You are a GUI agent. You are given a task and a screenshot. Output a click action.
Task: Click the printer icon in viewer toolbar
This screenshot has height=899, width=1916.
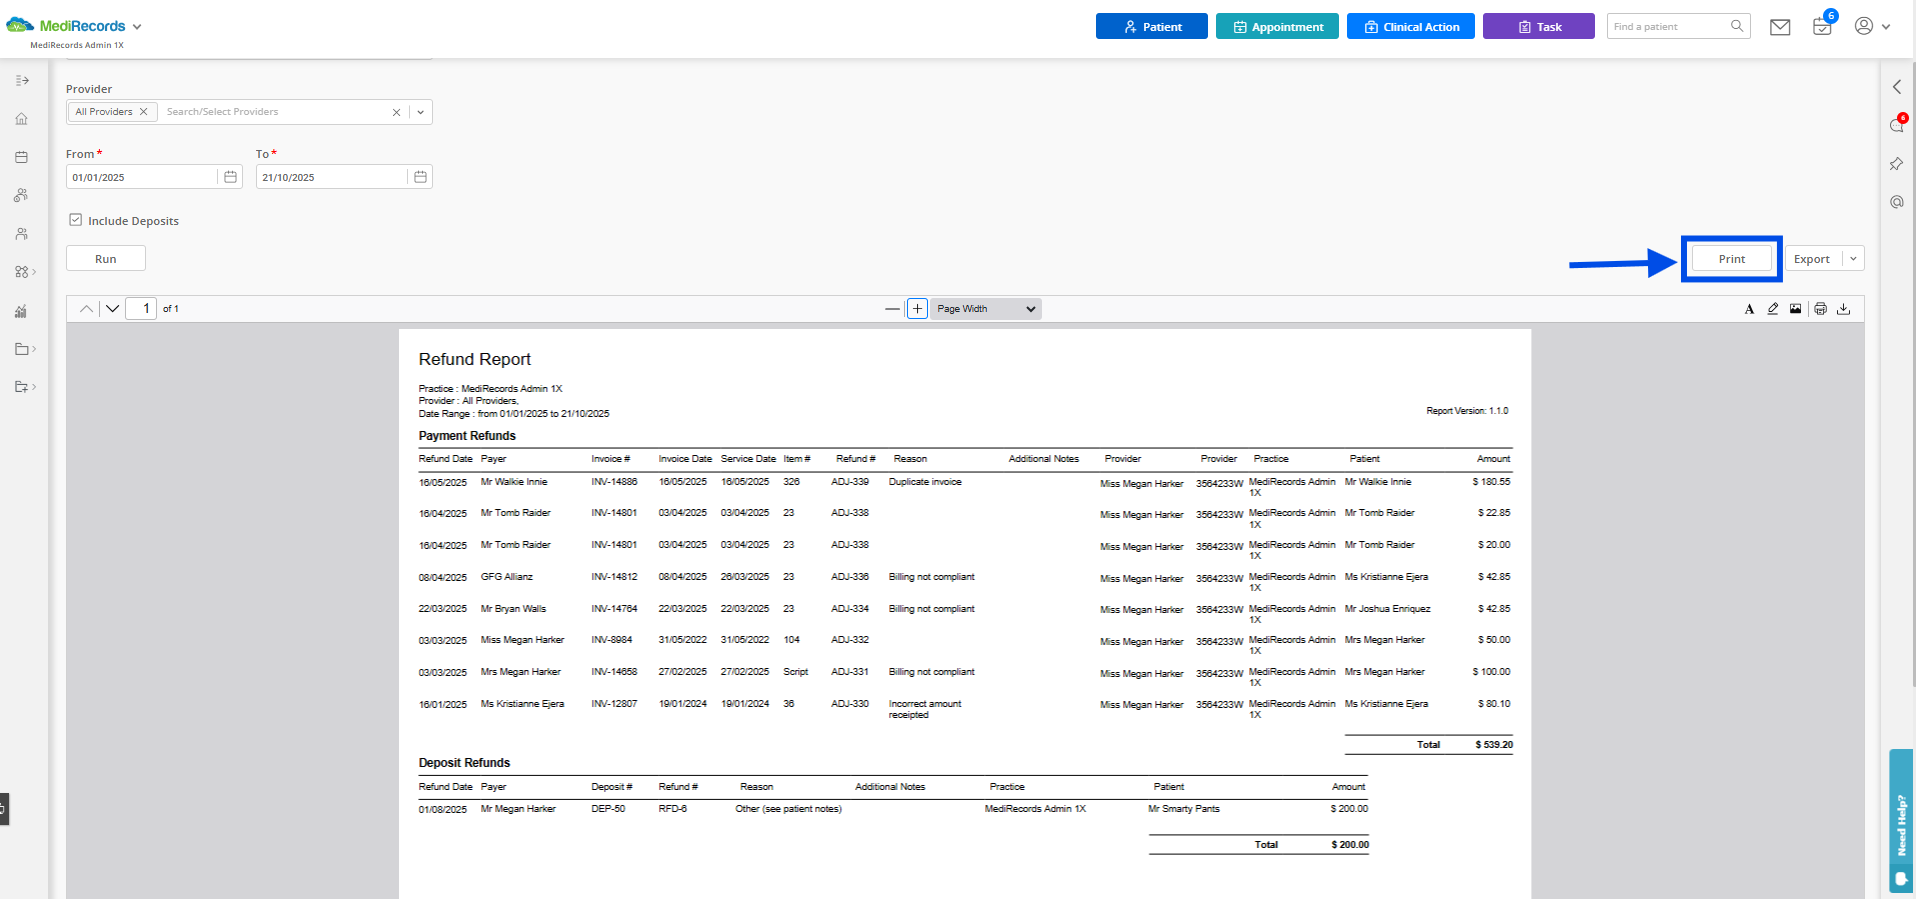pos(1820,309)
